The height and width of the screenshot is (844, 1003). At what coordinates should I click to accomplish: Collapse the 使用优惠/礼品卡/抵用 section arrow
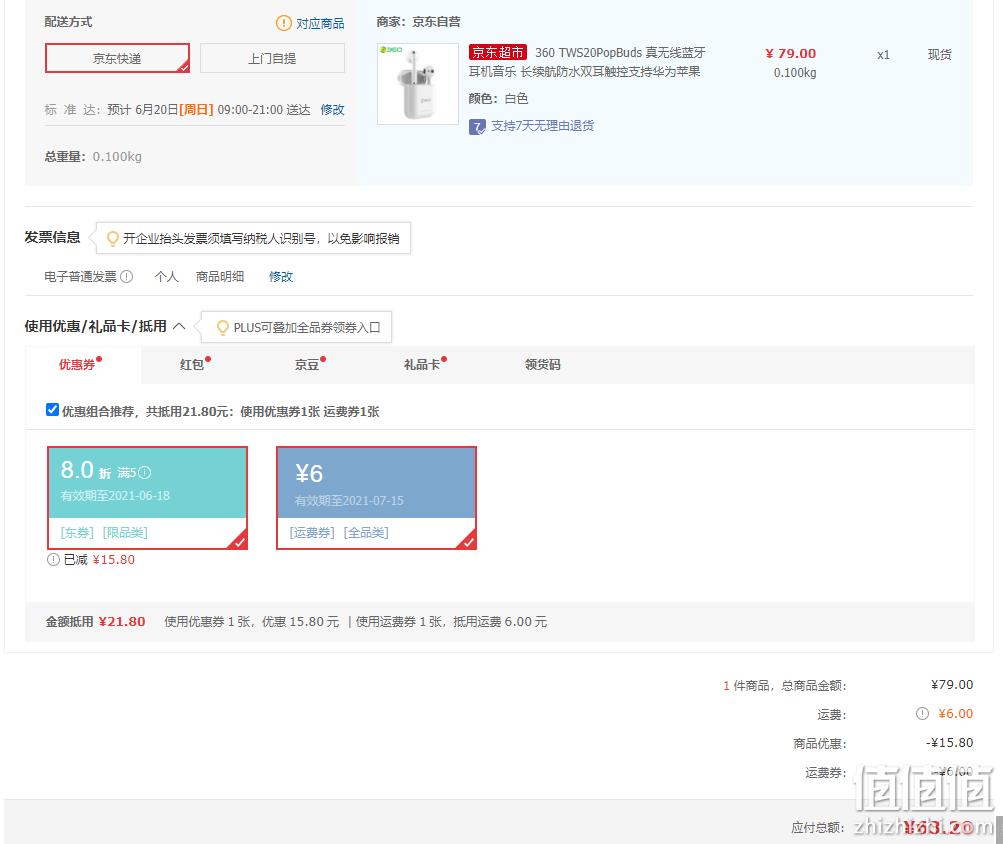click(x=180, y=326)
